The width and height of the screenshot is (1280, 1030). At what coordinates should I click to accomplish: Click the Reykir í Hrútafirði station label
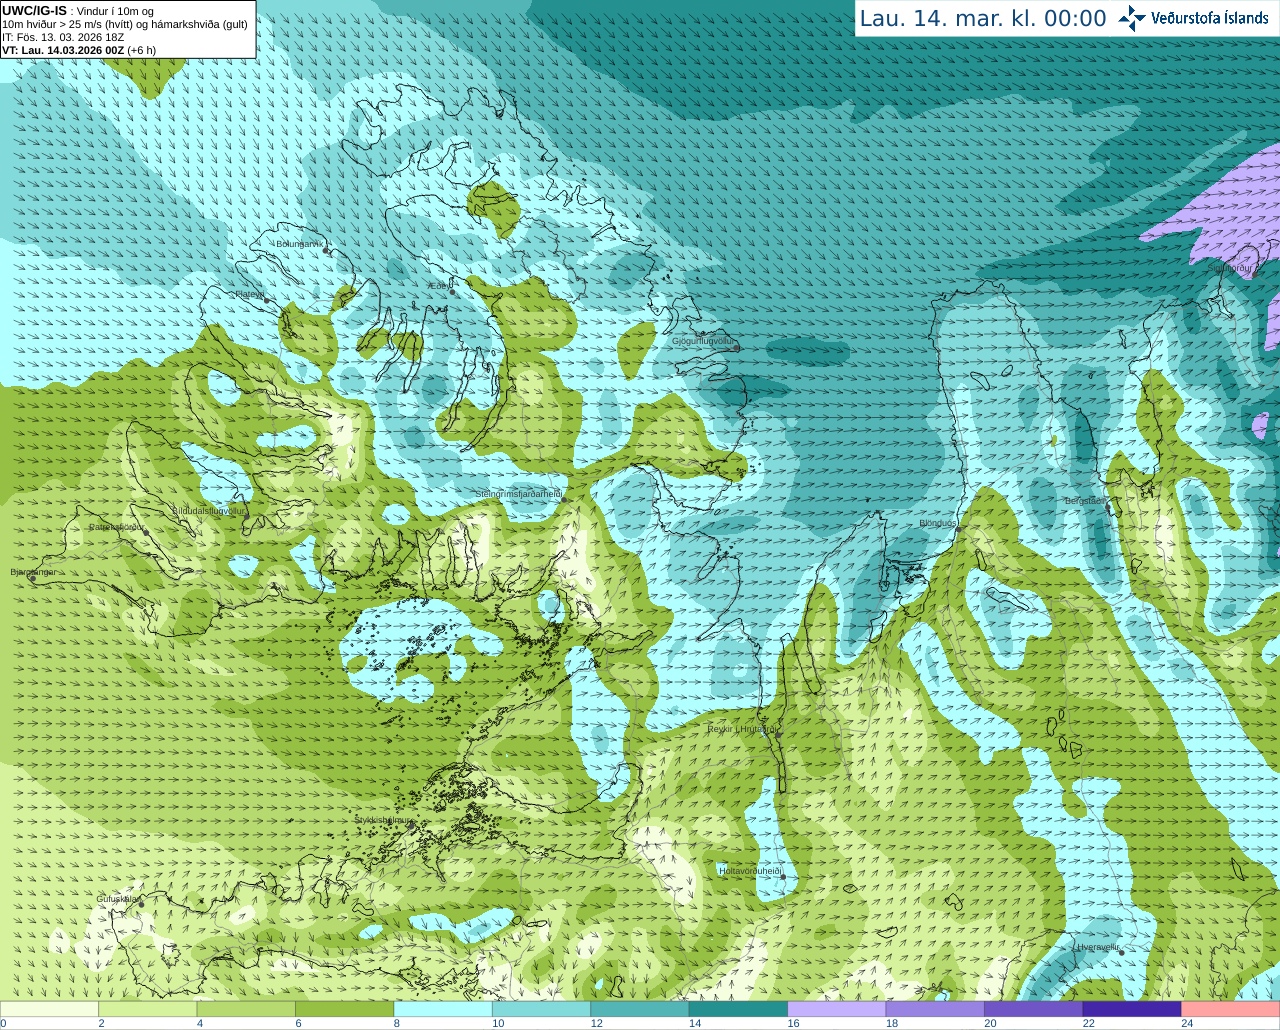(x=743, y=729)
